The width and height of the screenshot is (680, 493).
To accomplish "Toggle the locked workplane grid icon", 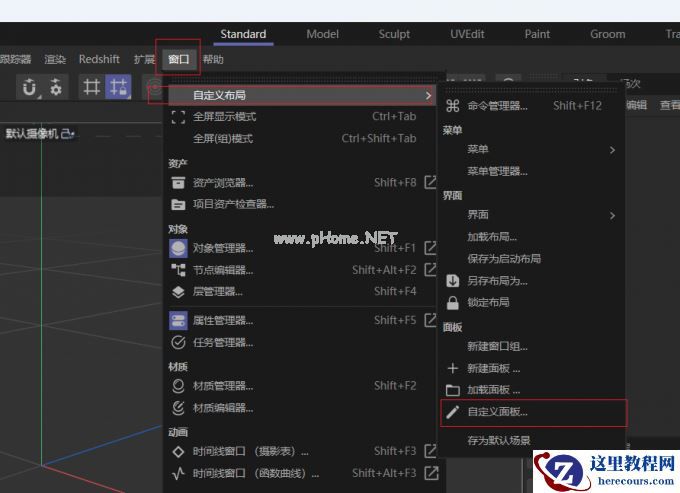I will (x=118, y=87).
